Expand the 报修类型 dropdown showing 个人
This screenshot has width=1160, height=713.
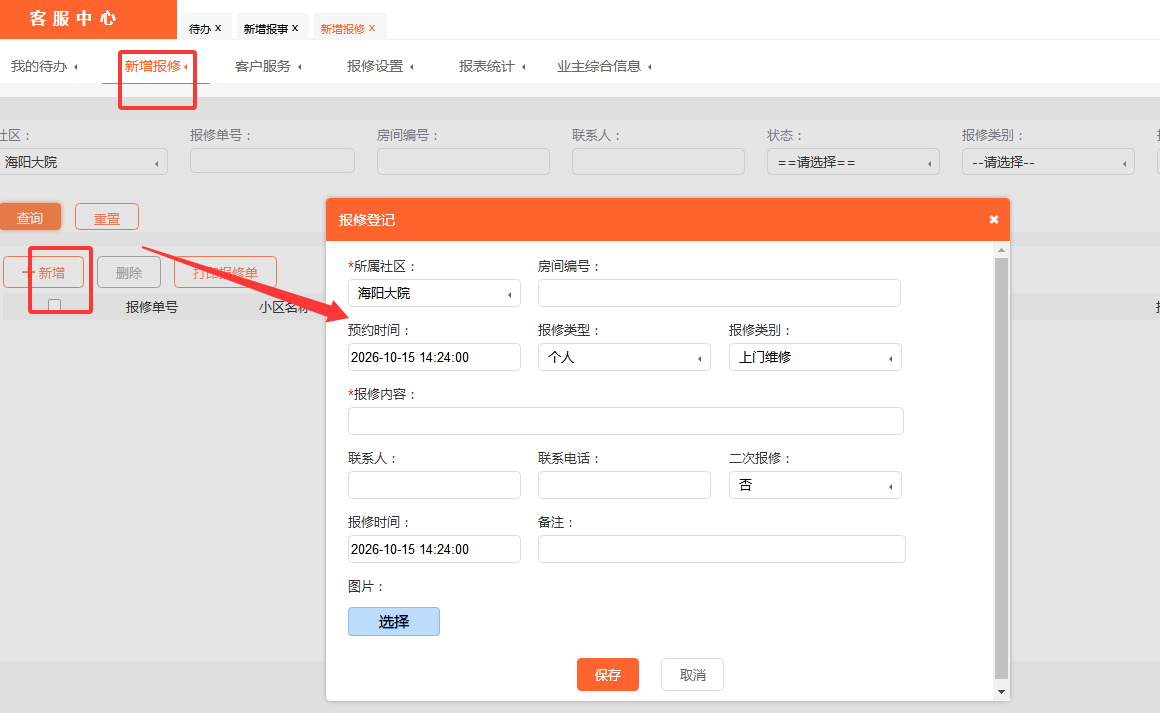pyautogui.click(x=624, y=357)
